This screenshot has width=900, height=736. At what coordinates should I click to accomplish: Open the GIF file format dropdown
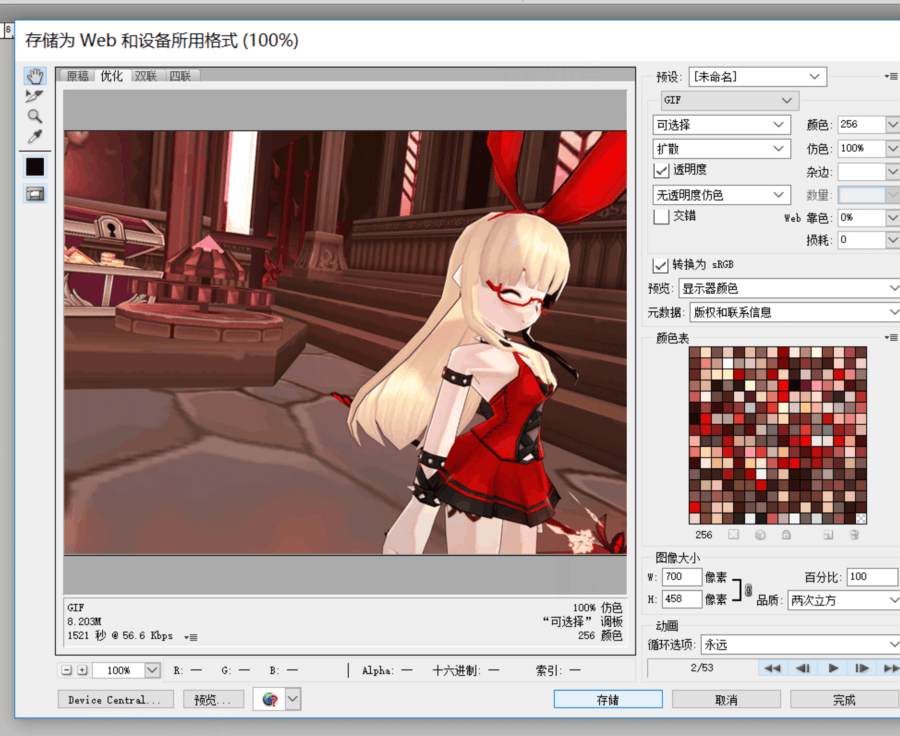coord(730,100)
